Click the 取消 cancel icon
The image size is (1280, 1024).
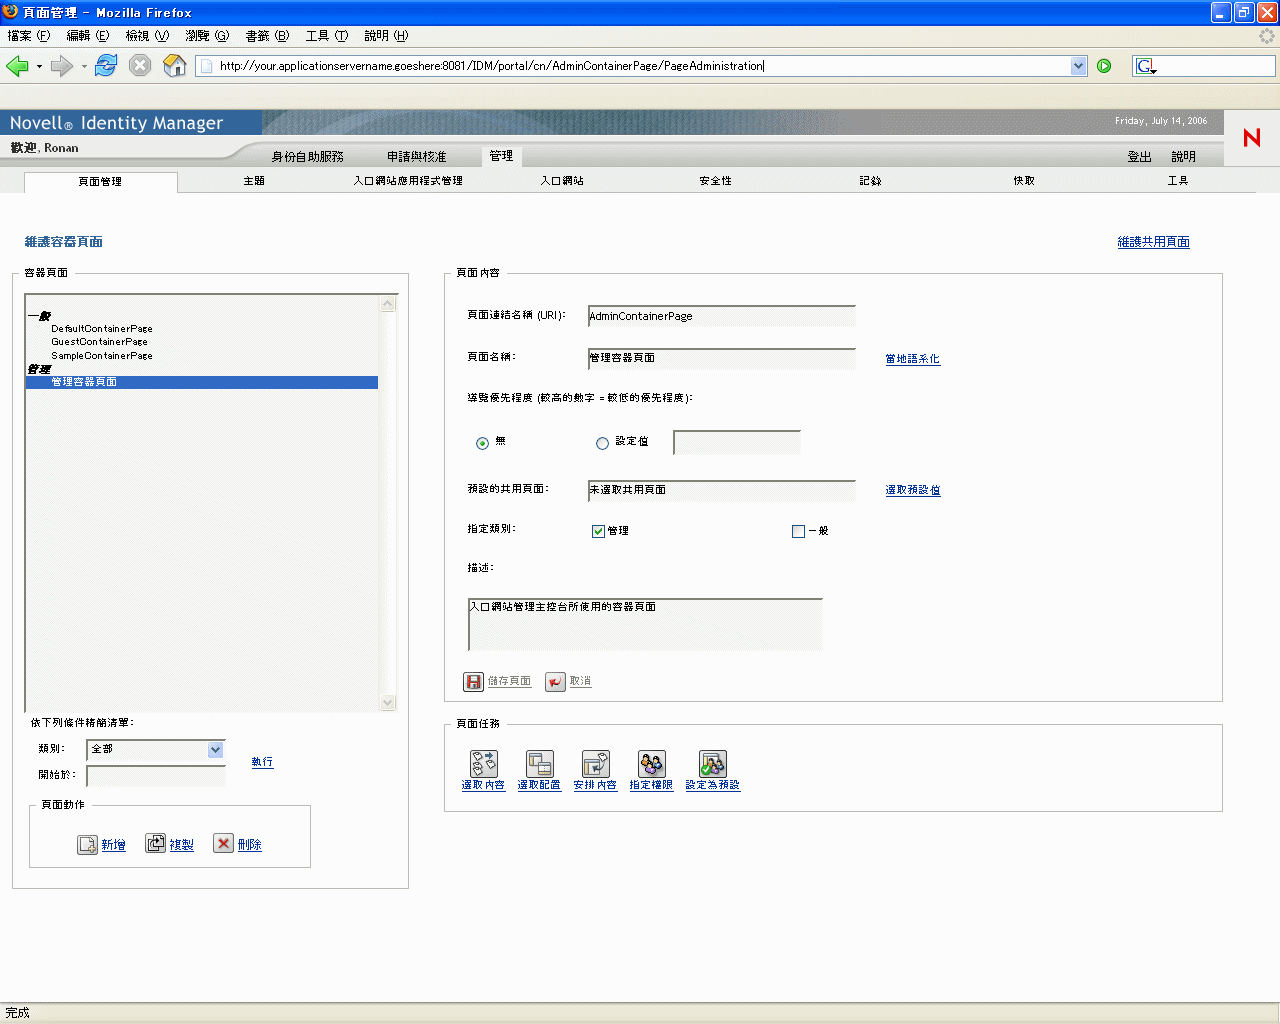(x=555, y=681)
